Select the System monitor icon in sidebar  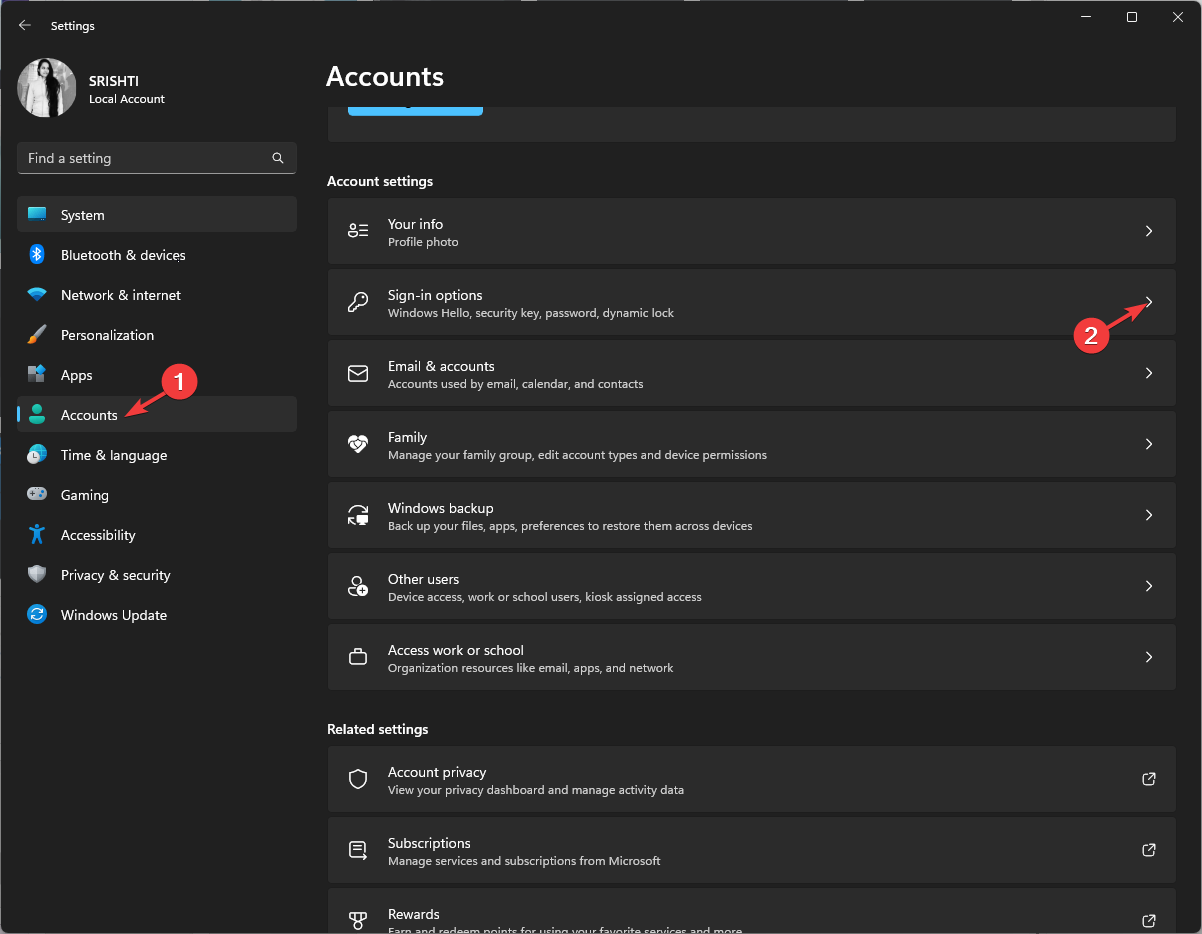tap(37, 215)
